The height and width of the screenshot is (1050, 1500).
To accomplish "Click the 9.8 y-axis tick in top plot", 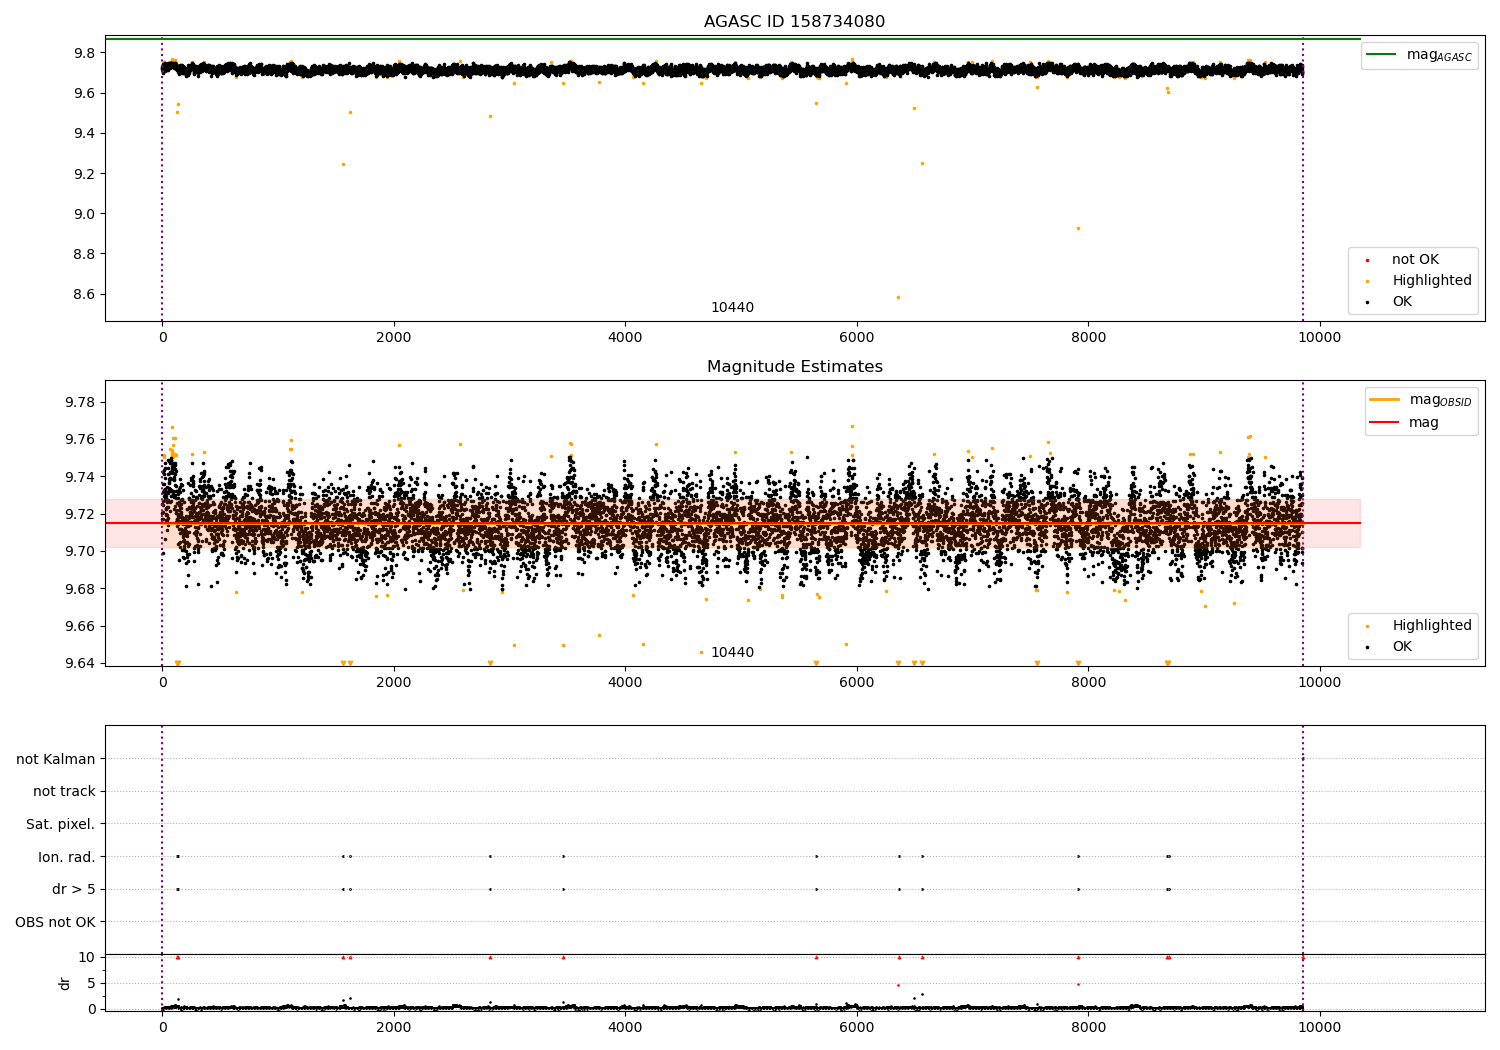I will pos(85,53).
